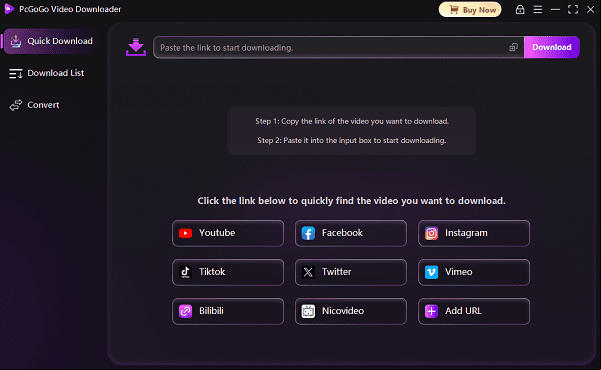Click the lock register icon in title bar

point(520,10)
